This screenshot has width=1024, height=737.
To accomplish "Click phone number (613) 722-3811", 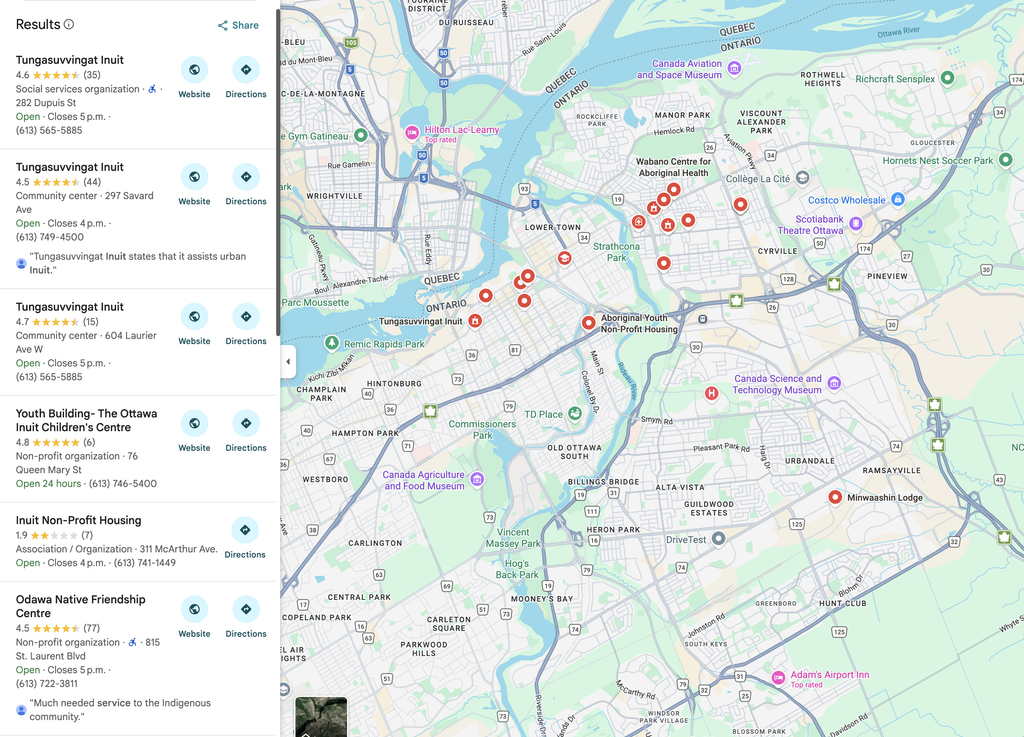I will click(46, 683).
